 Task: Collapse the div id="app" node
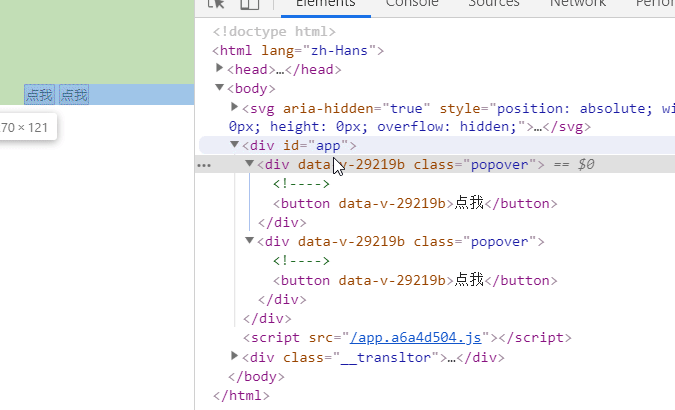pos(235,145)
